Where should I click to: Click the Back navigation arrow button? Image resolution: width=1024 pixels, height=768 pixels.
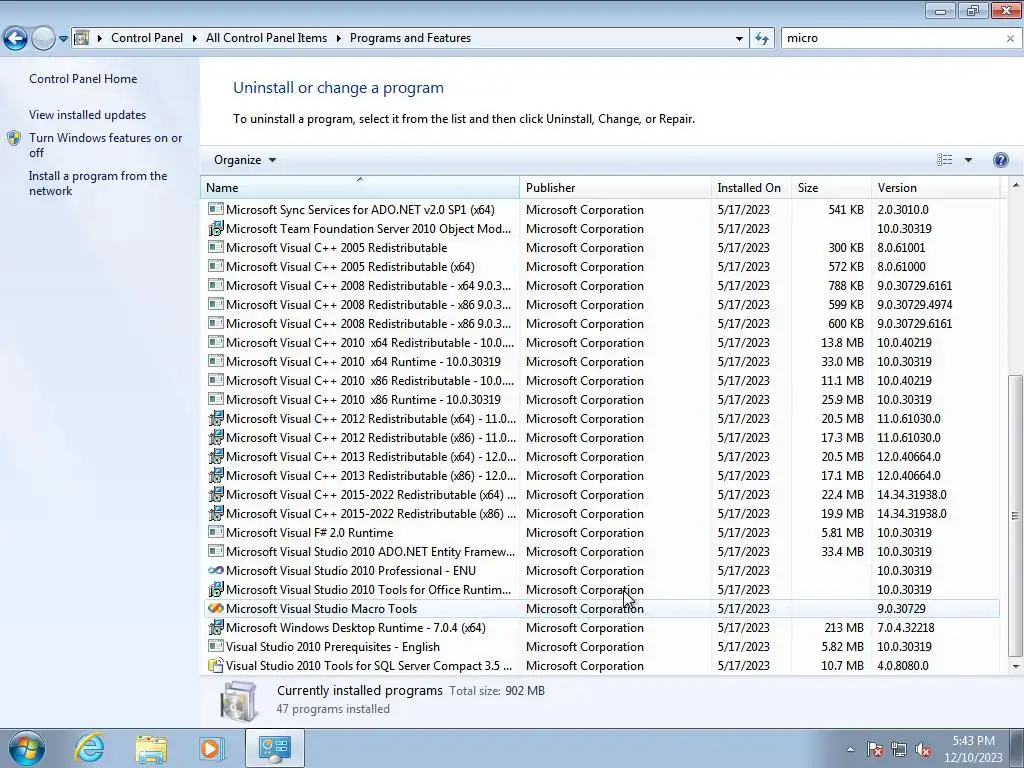coord(16,39)
